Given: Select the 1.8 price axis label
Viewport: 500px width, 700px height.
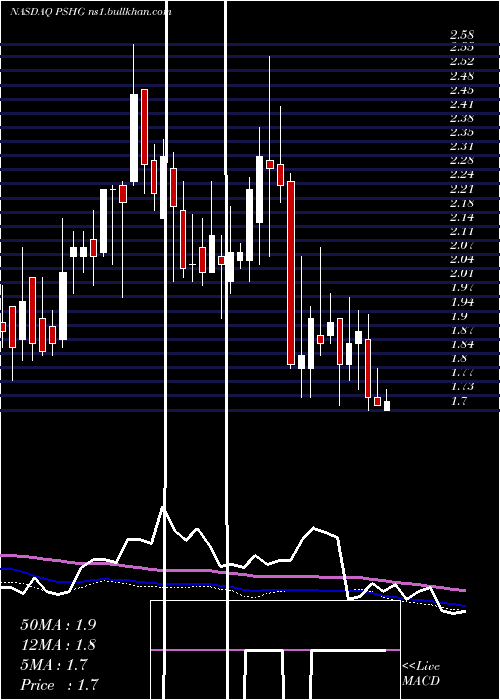Looking at the screenshot, I should [x=458, y=358].
